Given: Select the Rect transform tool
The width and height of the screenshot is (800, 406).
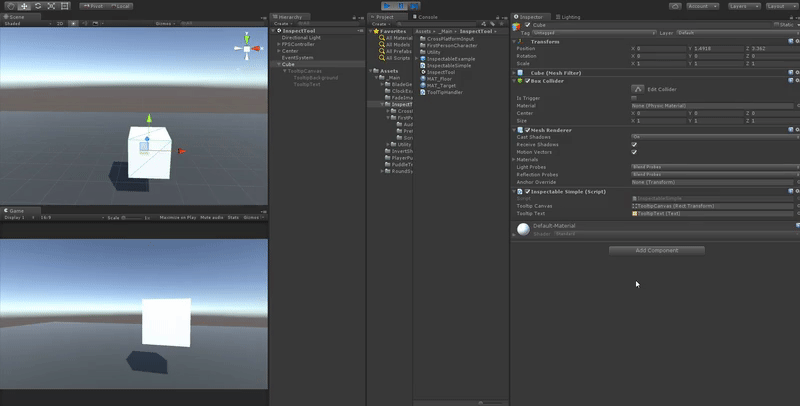Looking at the screenshot, I should tap(65, 6).
